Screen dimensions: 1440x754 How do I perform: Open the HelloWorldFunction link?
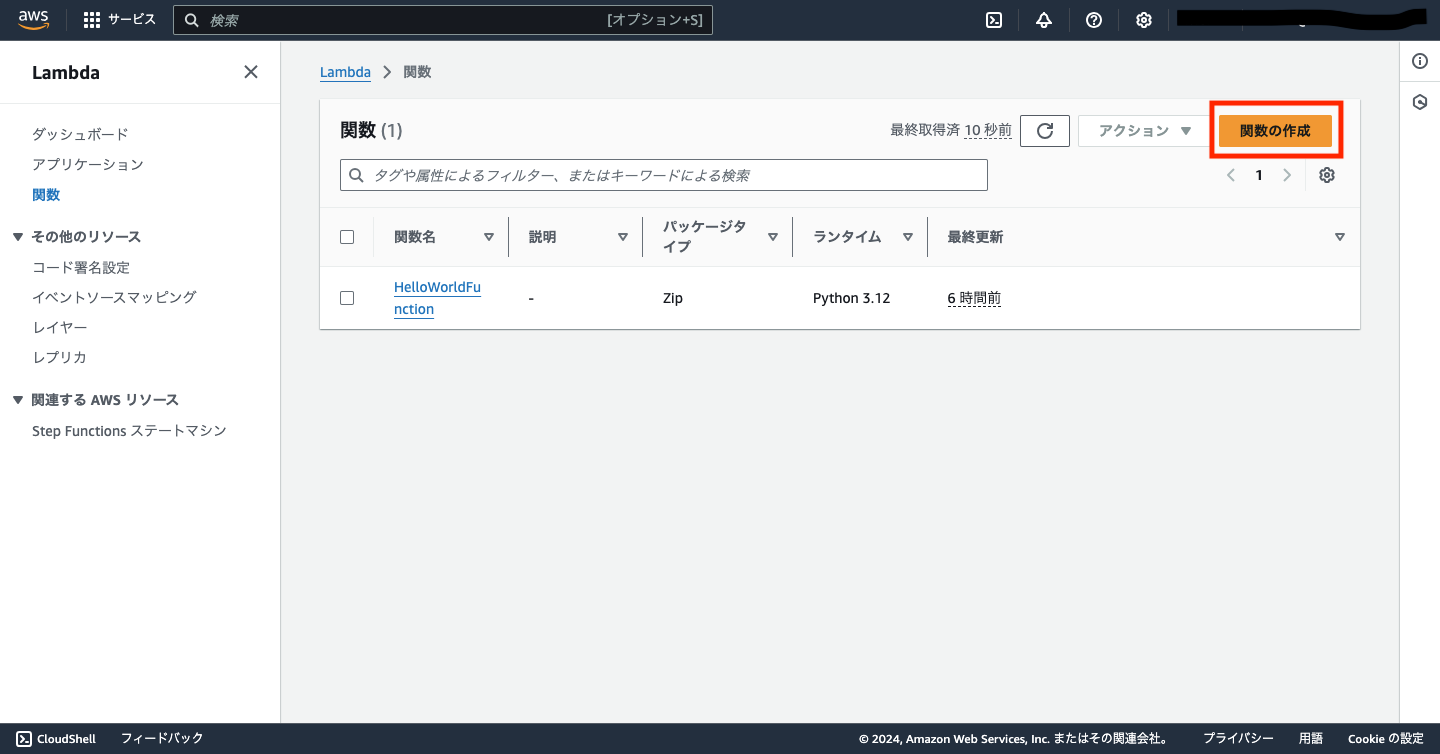[x=437, y=298]
